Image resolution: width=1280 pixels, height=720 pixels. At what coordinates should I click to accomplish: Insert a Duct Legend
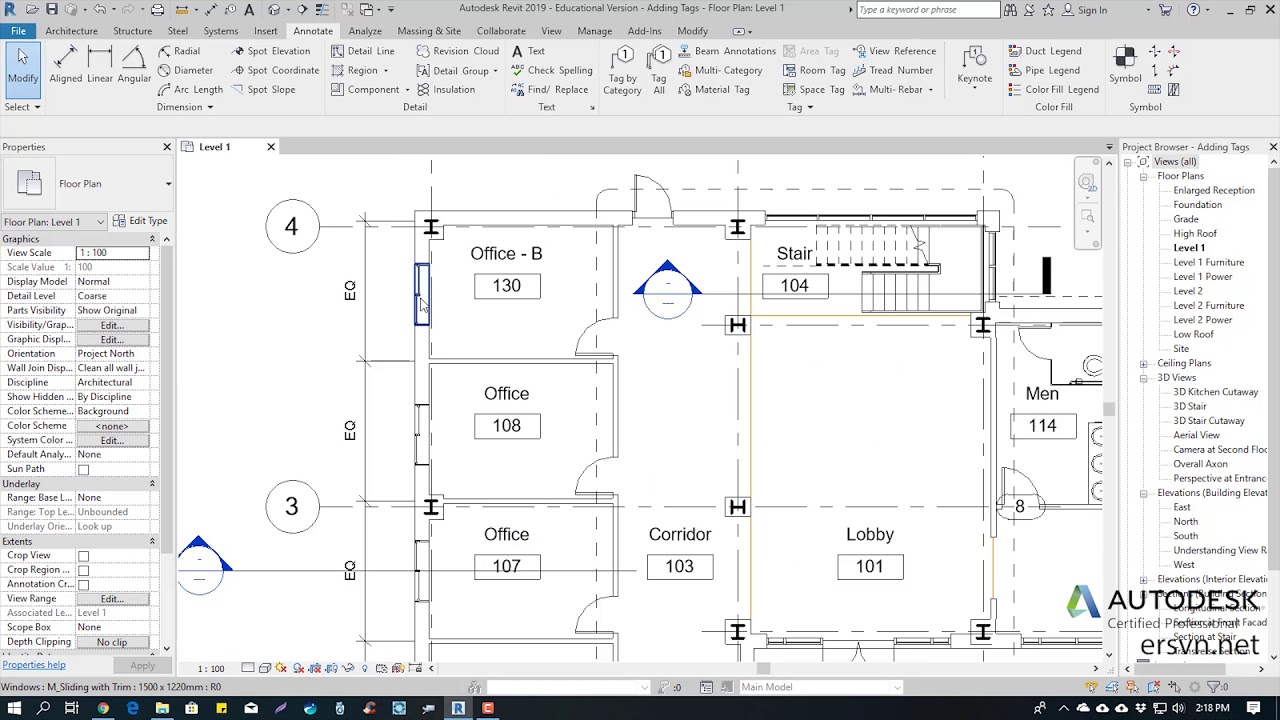(x=1045, y=51)
